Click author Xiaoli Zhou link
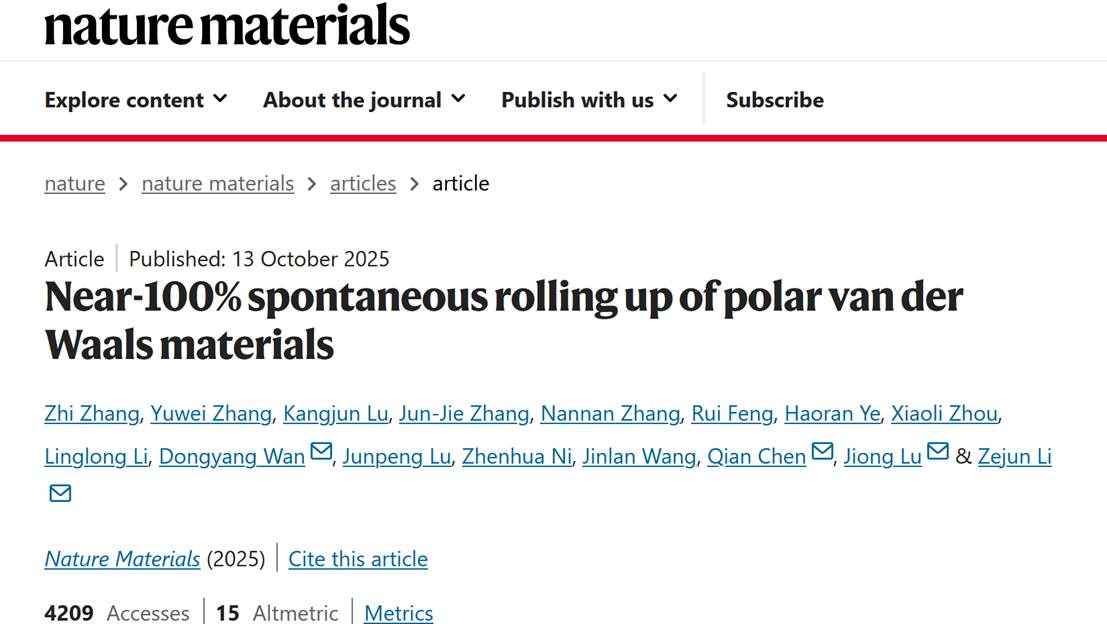Screen dimensions: 1107x624 (x=944, y=414)
